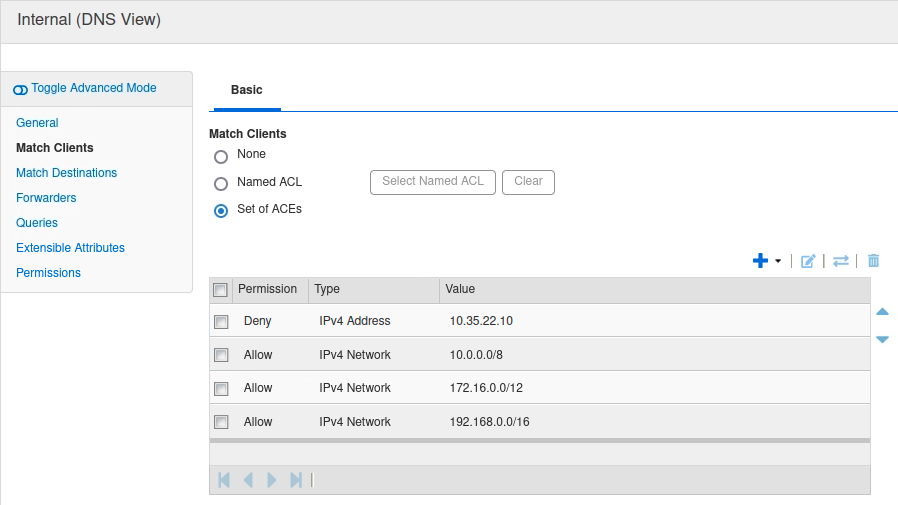Jump to last page of table

[296, 480]
